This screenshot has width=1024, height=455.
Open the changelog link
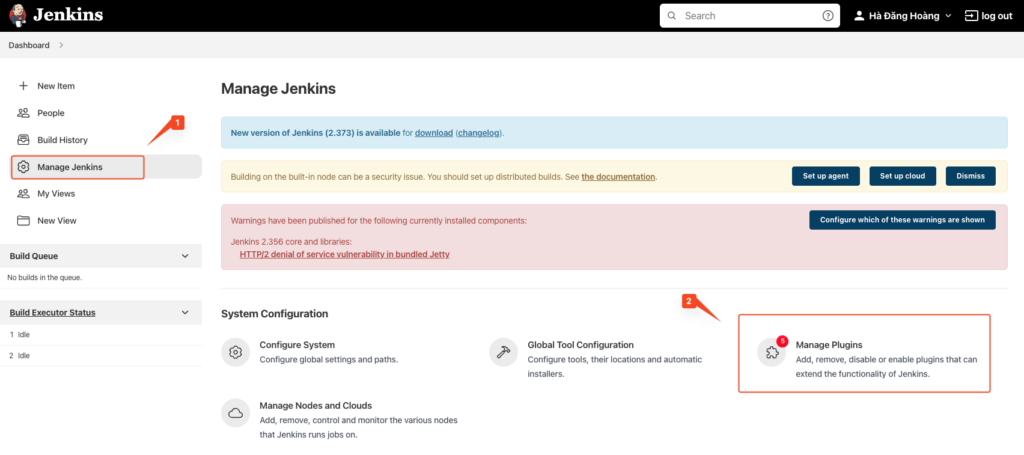point(479,133)
